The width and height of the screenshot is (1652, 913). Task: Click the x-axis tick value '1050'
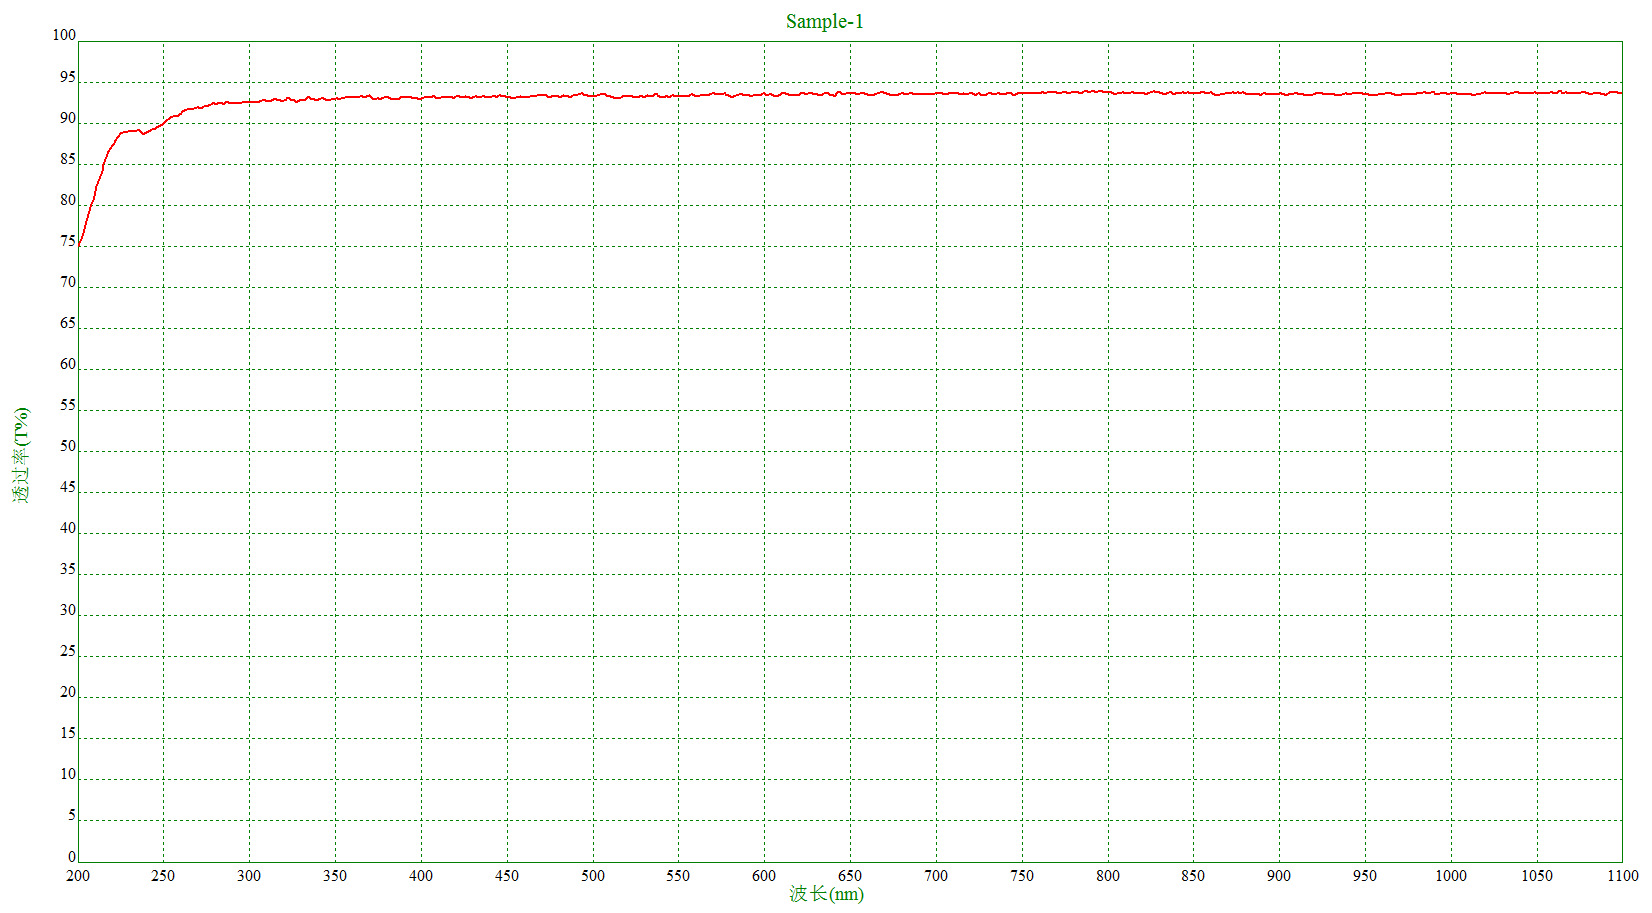click(x=1537, y=876)
